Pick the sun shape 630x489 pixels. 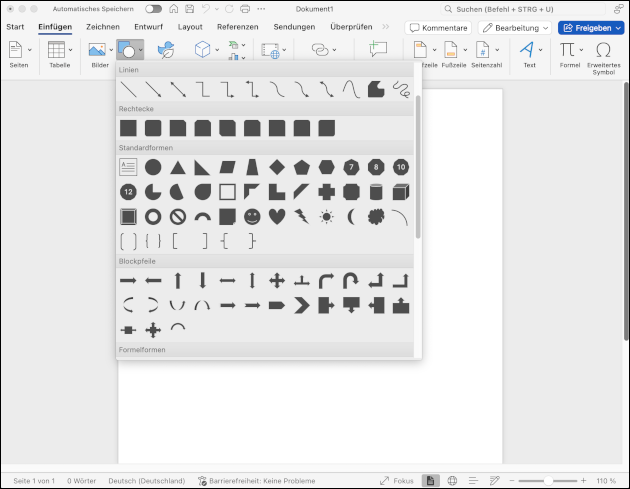click(x=327, y=217)
